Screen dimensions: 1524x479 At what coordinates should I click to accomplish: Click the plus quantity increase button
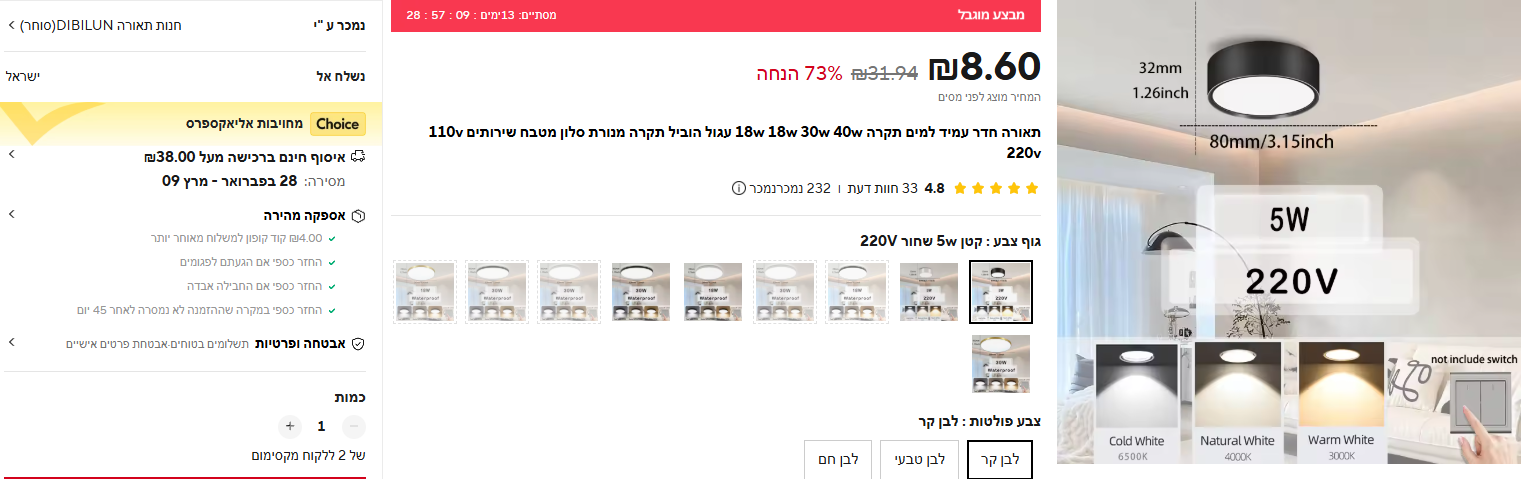290,427
